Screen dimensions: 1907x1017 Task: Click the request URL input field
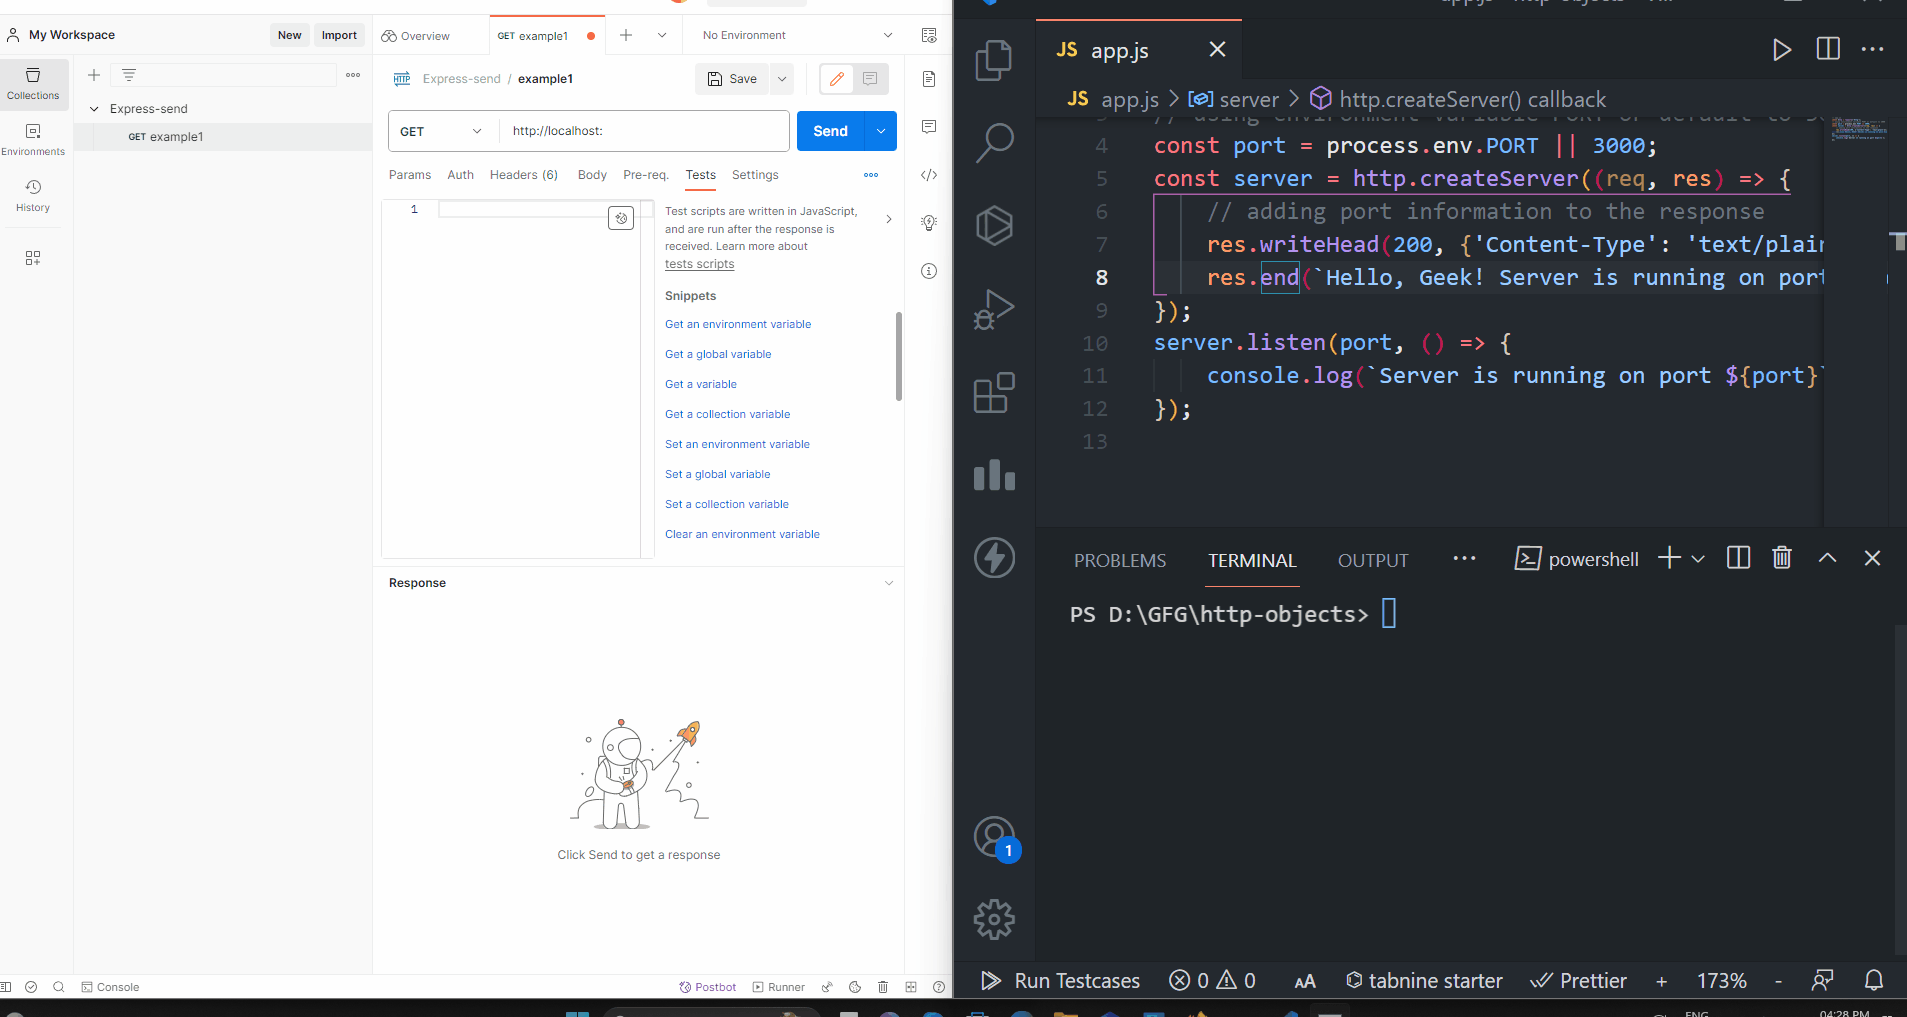(645, 131)
